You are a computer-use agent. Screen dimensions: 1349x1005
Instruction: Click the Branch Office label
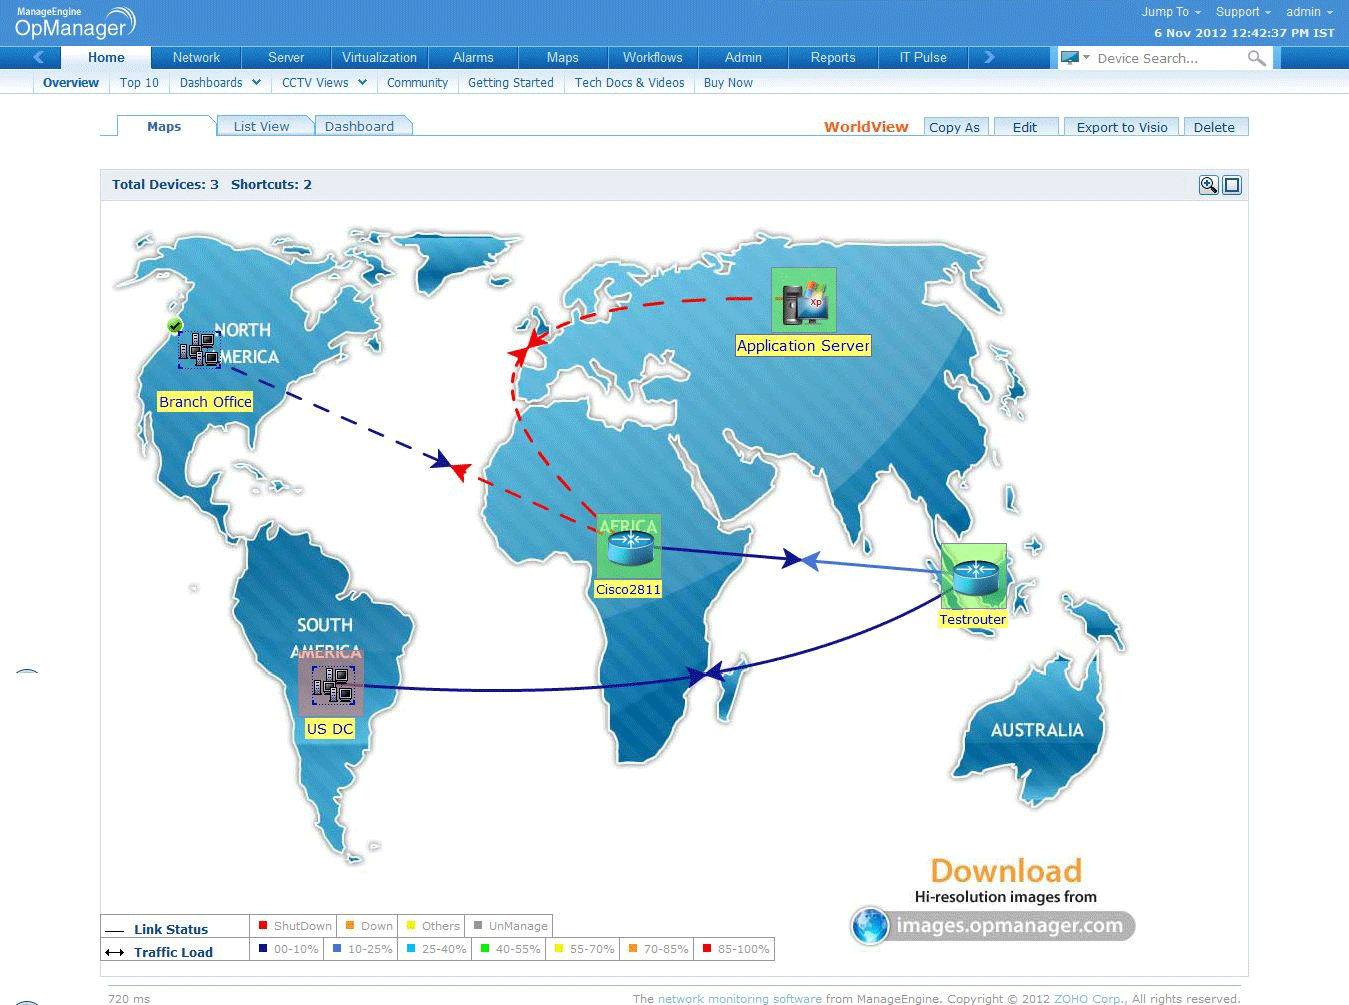click(x=205, y=402)
